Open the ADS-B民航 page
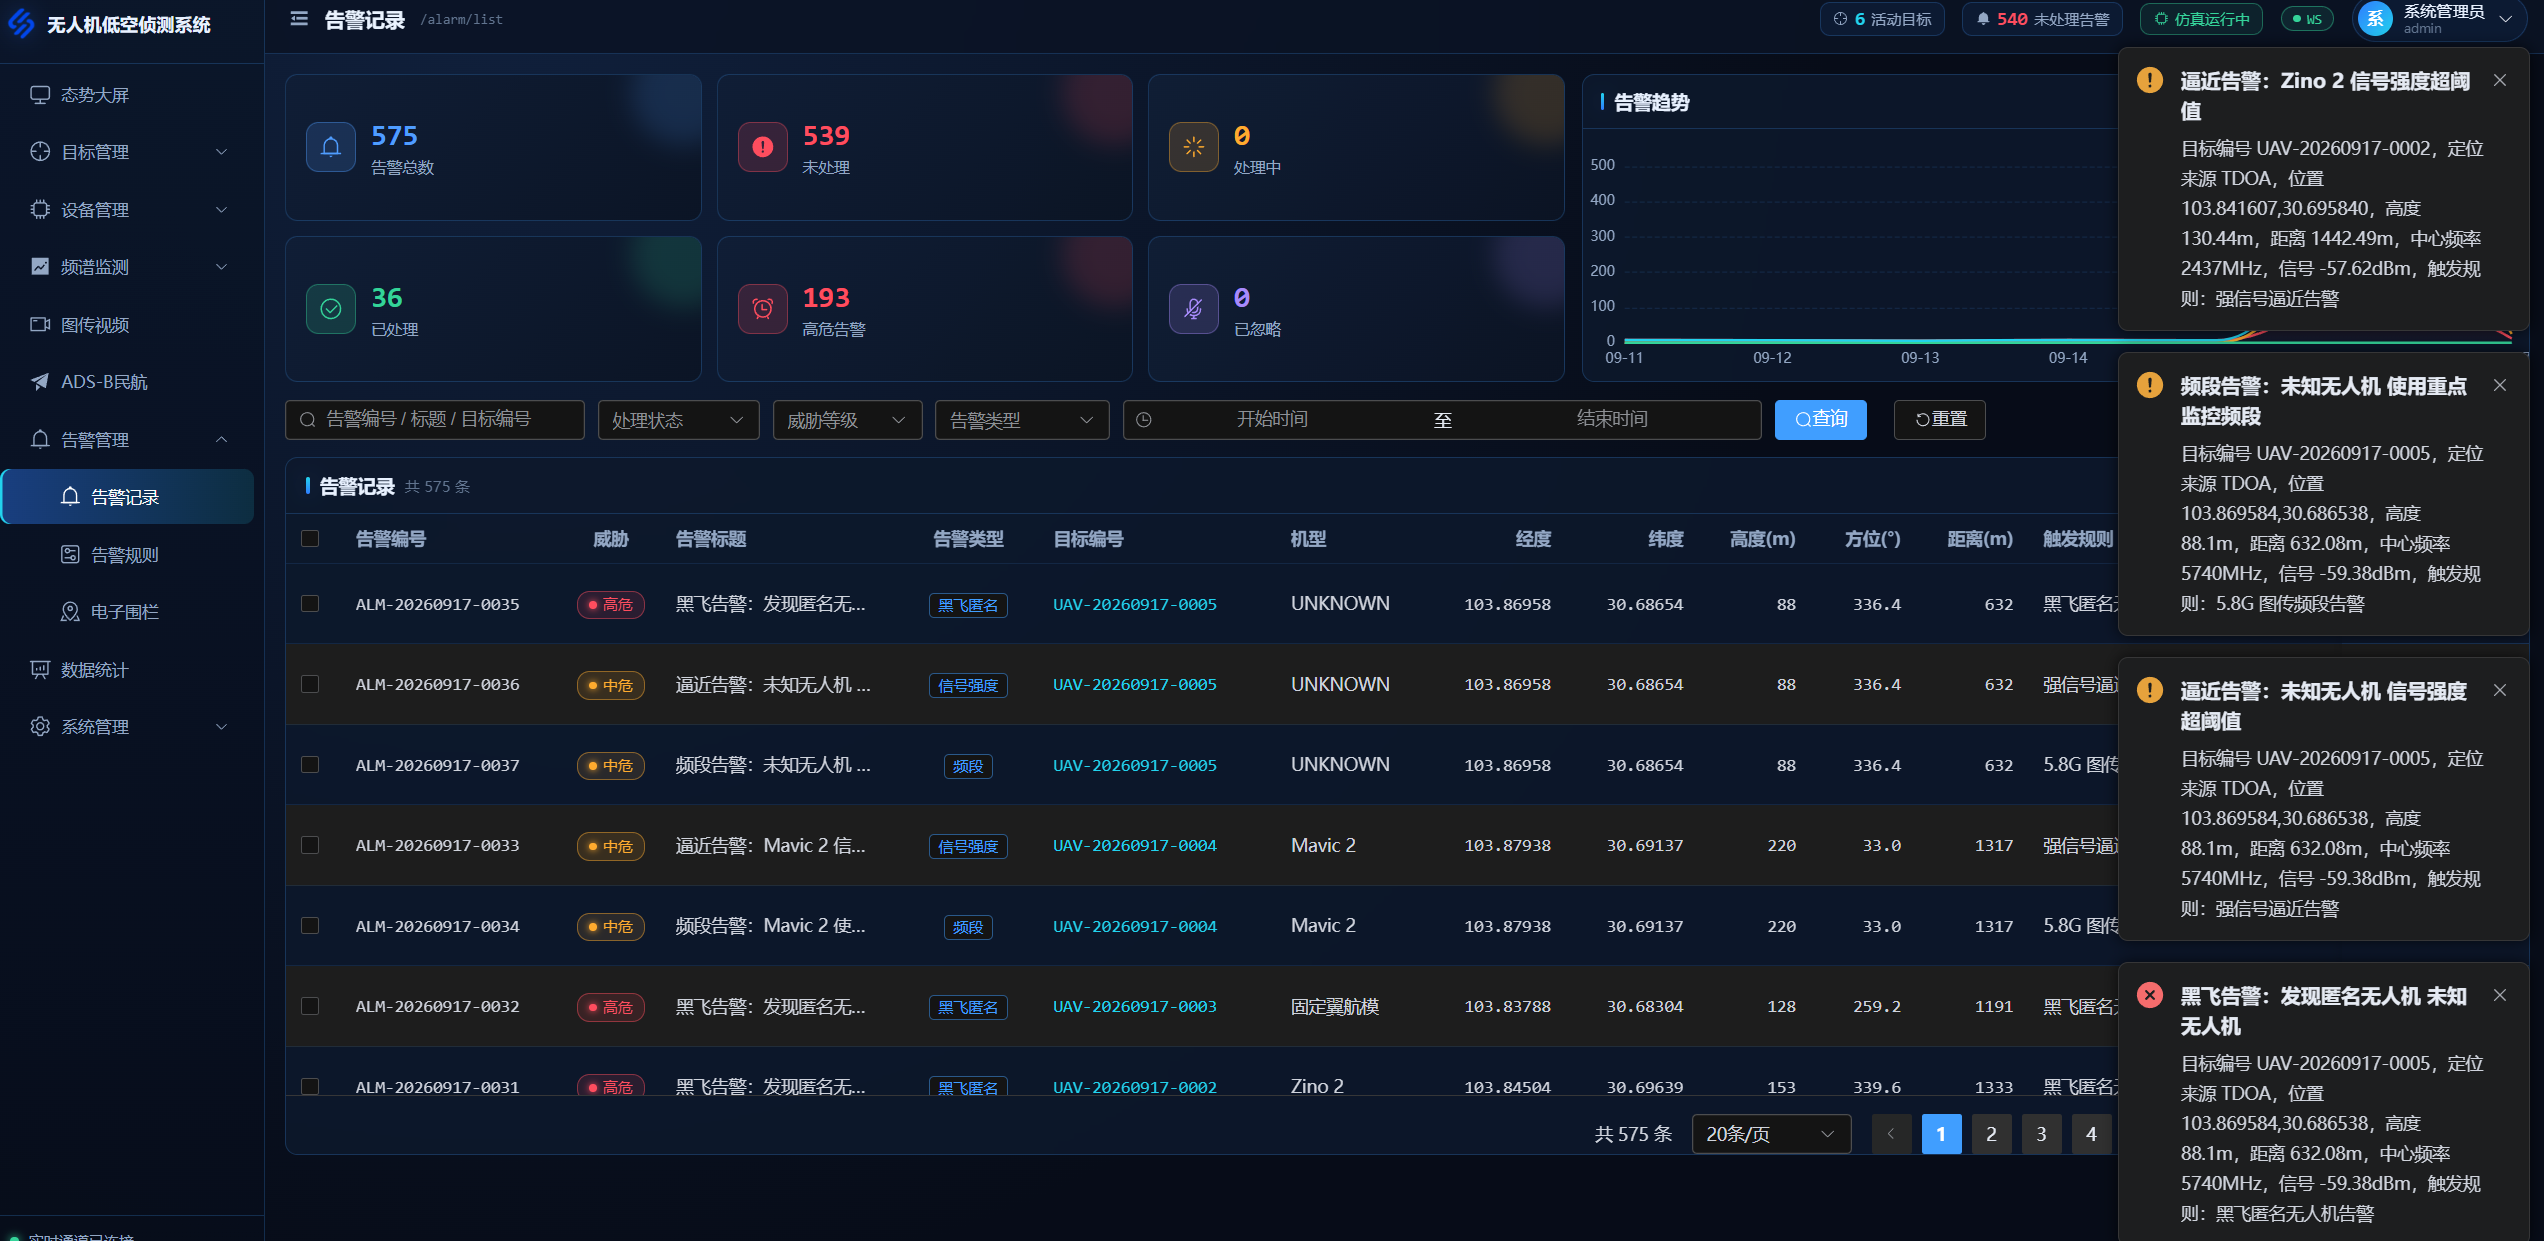2544x1241 pixels. 132,382
